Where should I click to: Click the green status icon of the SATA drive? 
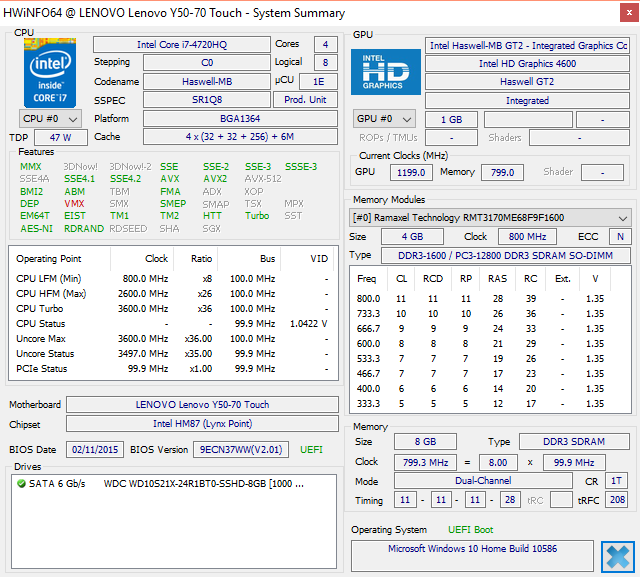click(x=21, y=484)
